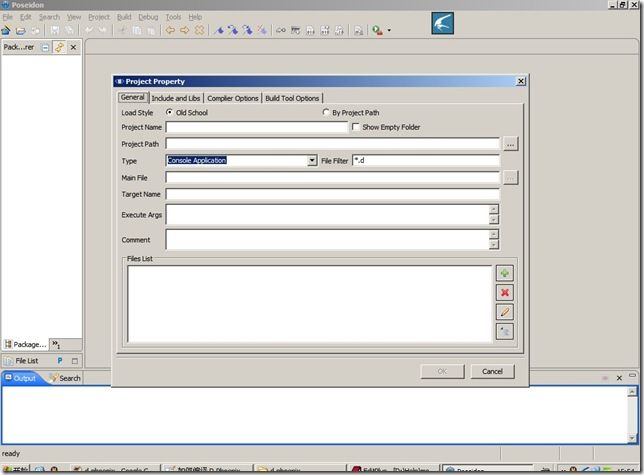Close the Pack...rer panel with its X
Image resolution: width=644 pixels, height=475 pixels.
[x=73, y=48]
